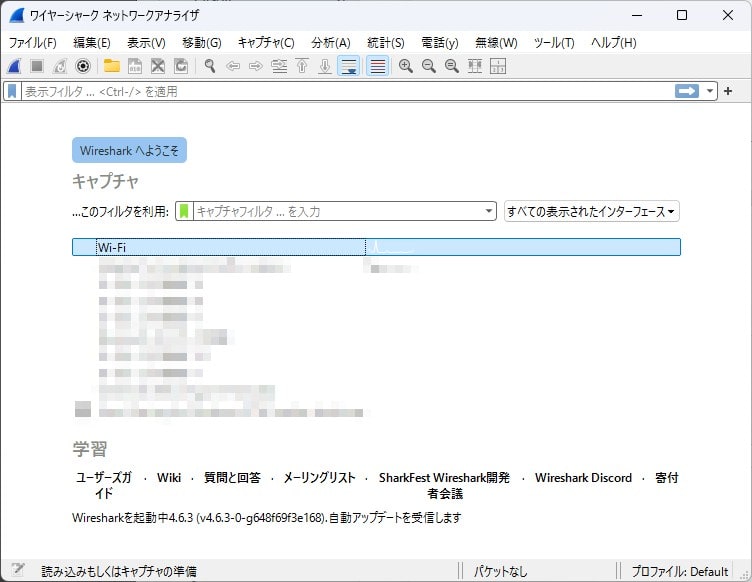
Task: Jump to the first packet icon
Action: coord(302,66)
